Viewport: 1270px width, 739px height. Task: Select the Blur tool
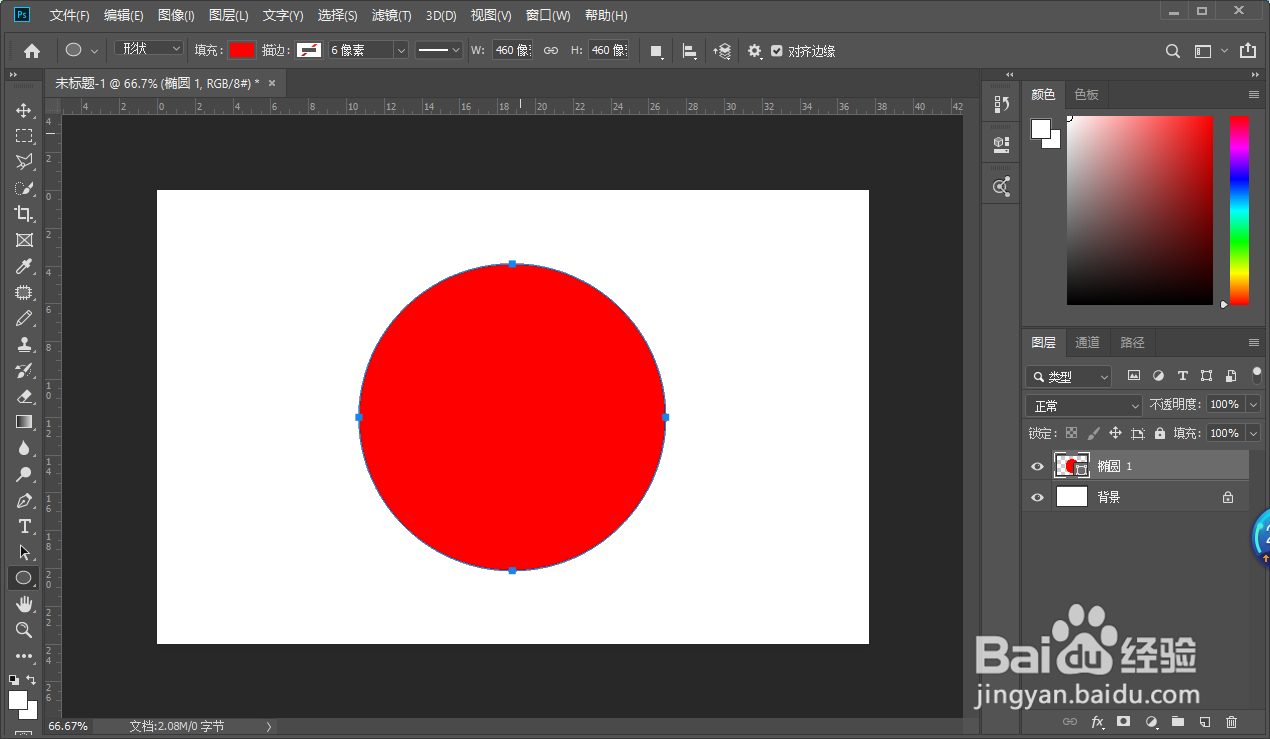pyautogui.click(x=24, y=448)
